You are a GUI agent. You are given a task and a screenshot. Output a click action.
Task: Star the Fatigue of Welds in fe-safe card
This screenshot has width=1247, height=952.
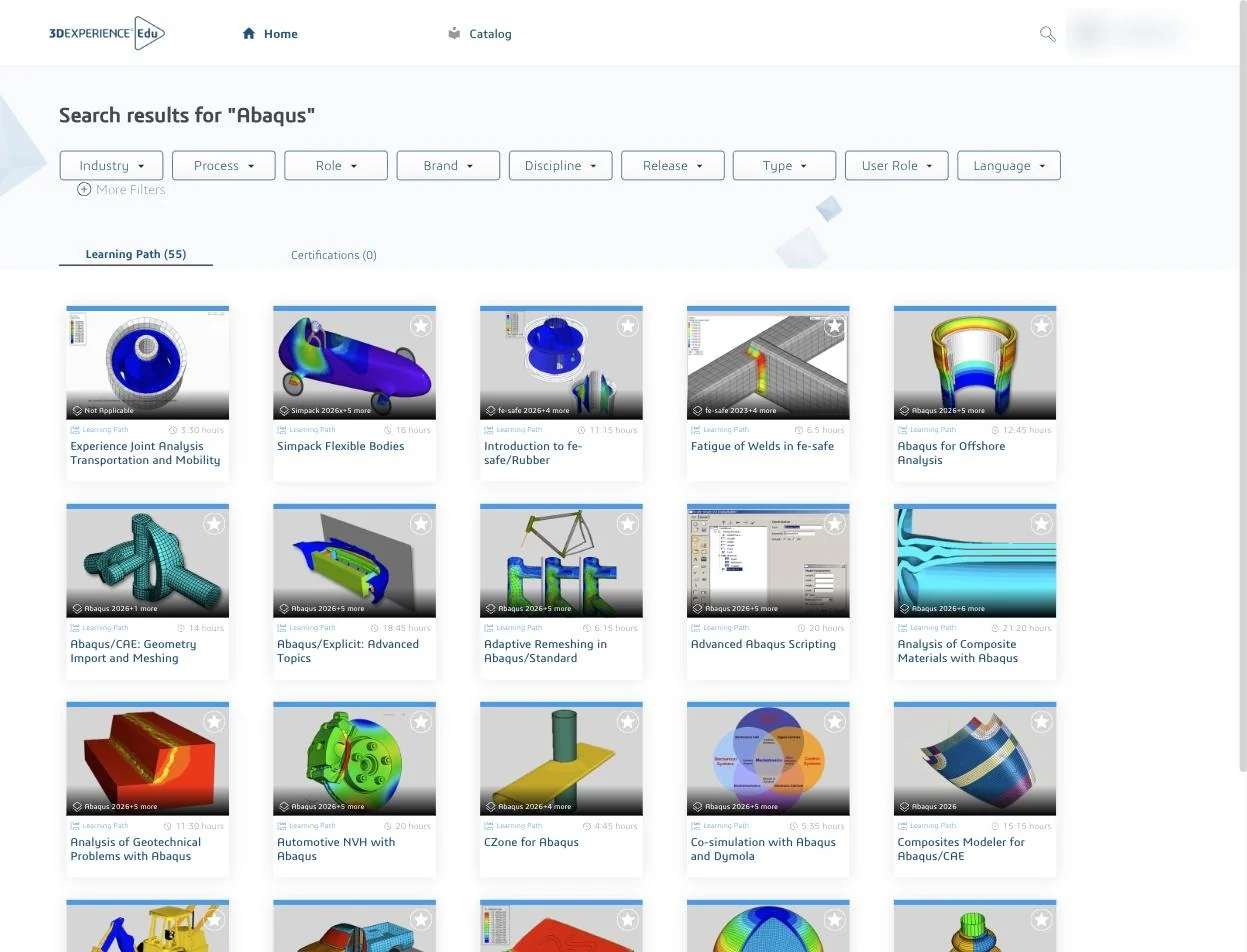835,326
